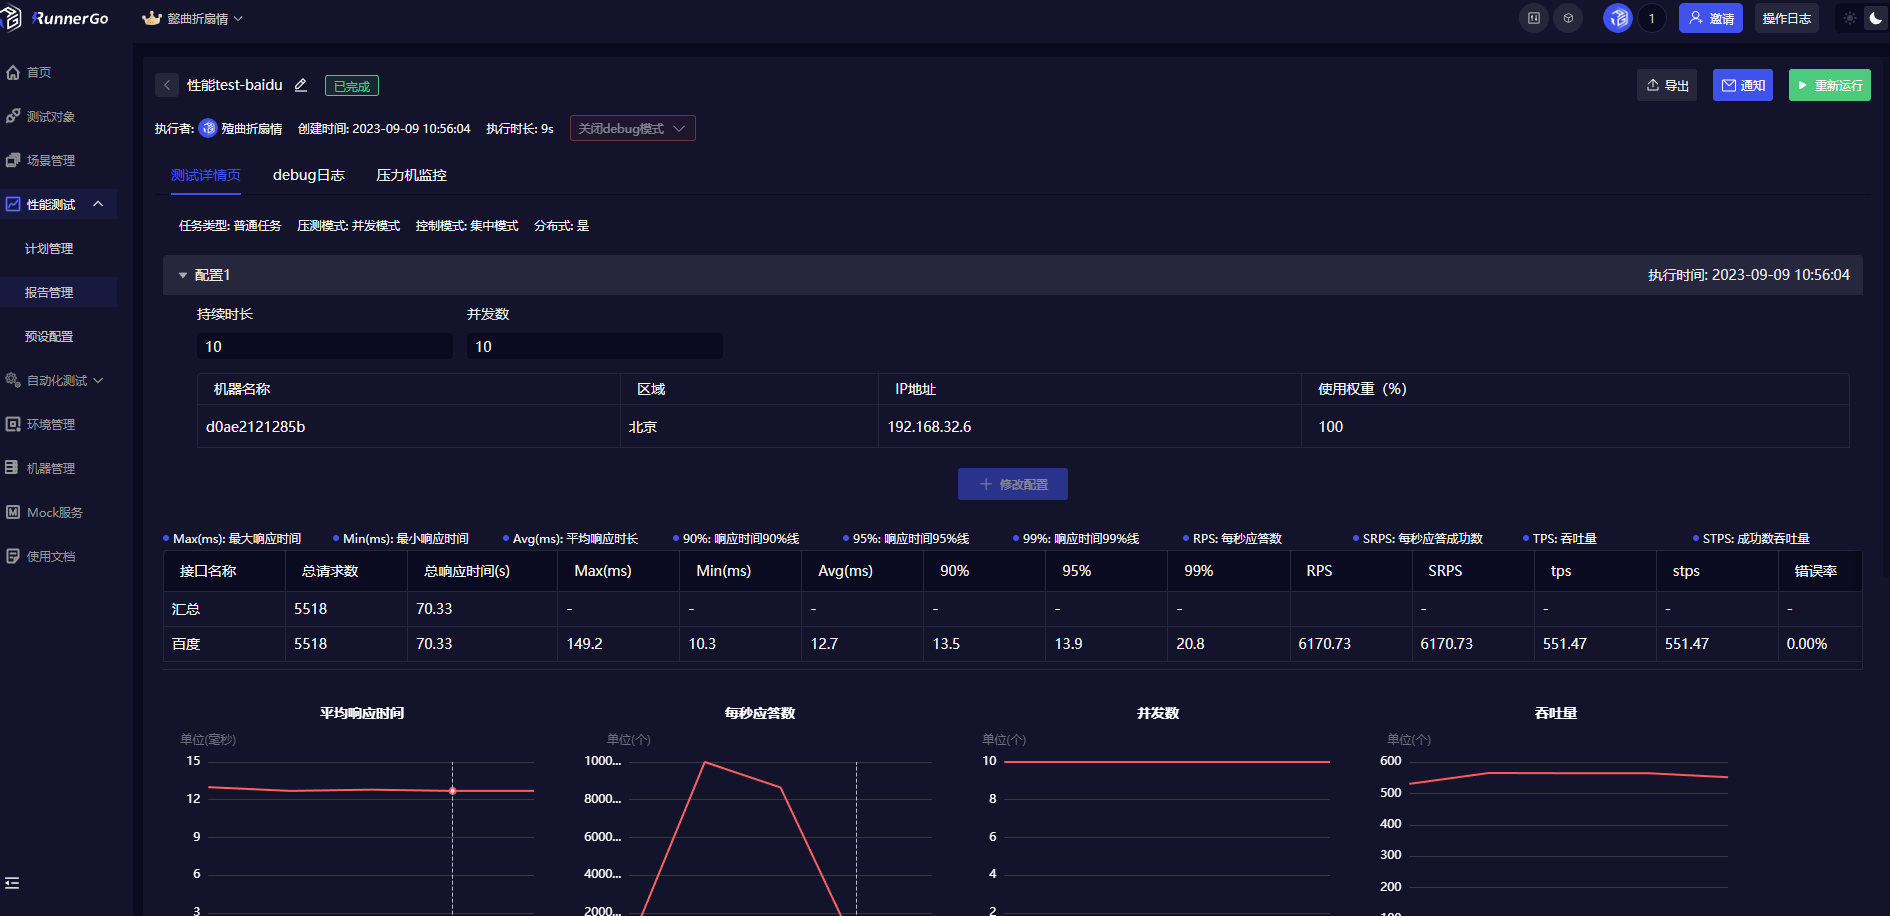Click the 持续时长 input field

pyautogui.click(x=325, y=346)
